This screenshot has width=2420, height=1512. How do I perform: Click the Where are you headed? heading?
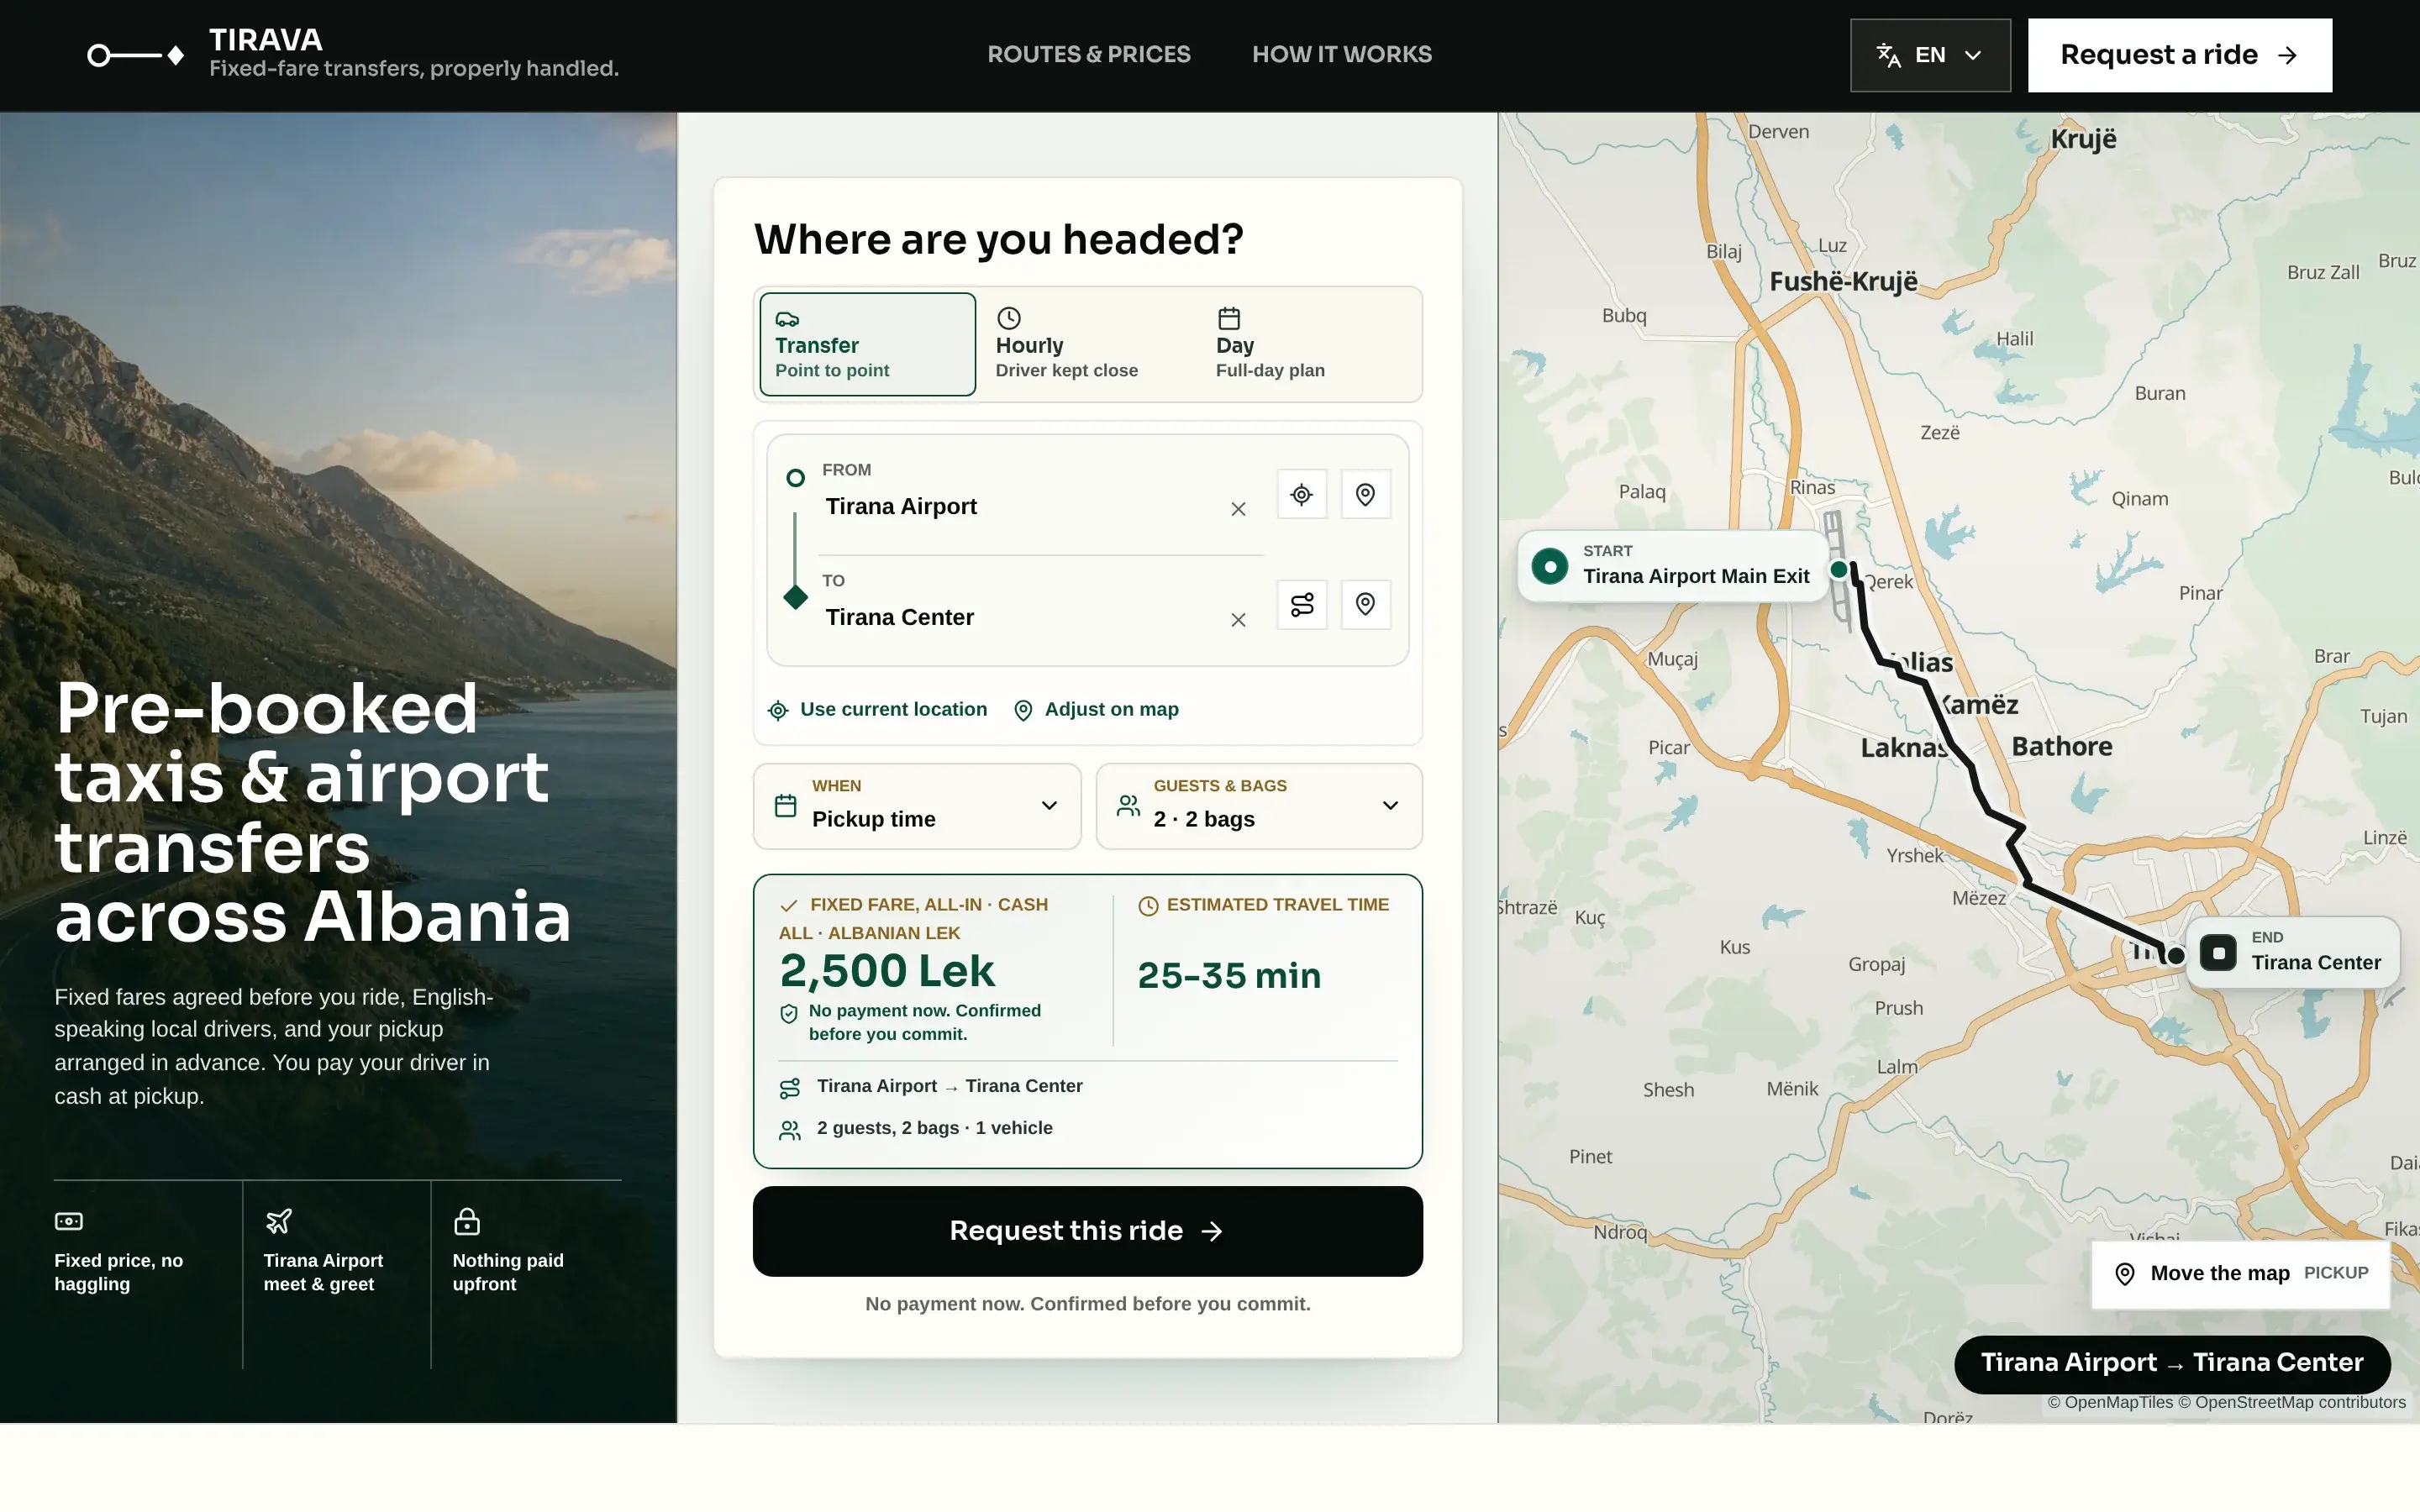(998, 239)
